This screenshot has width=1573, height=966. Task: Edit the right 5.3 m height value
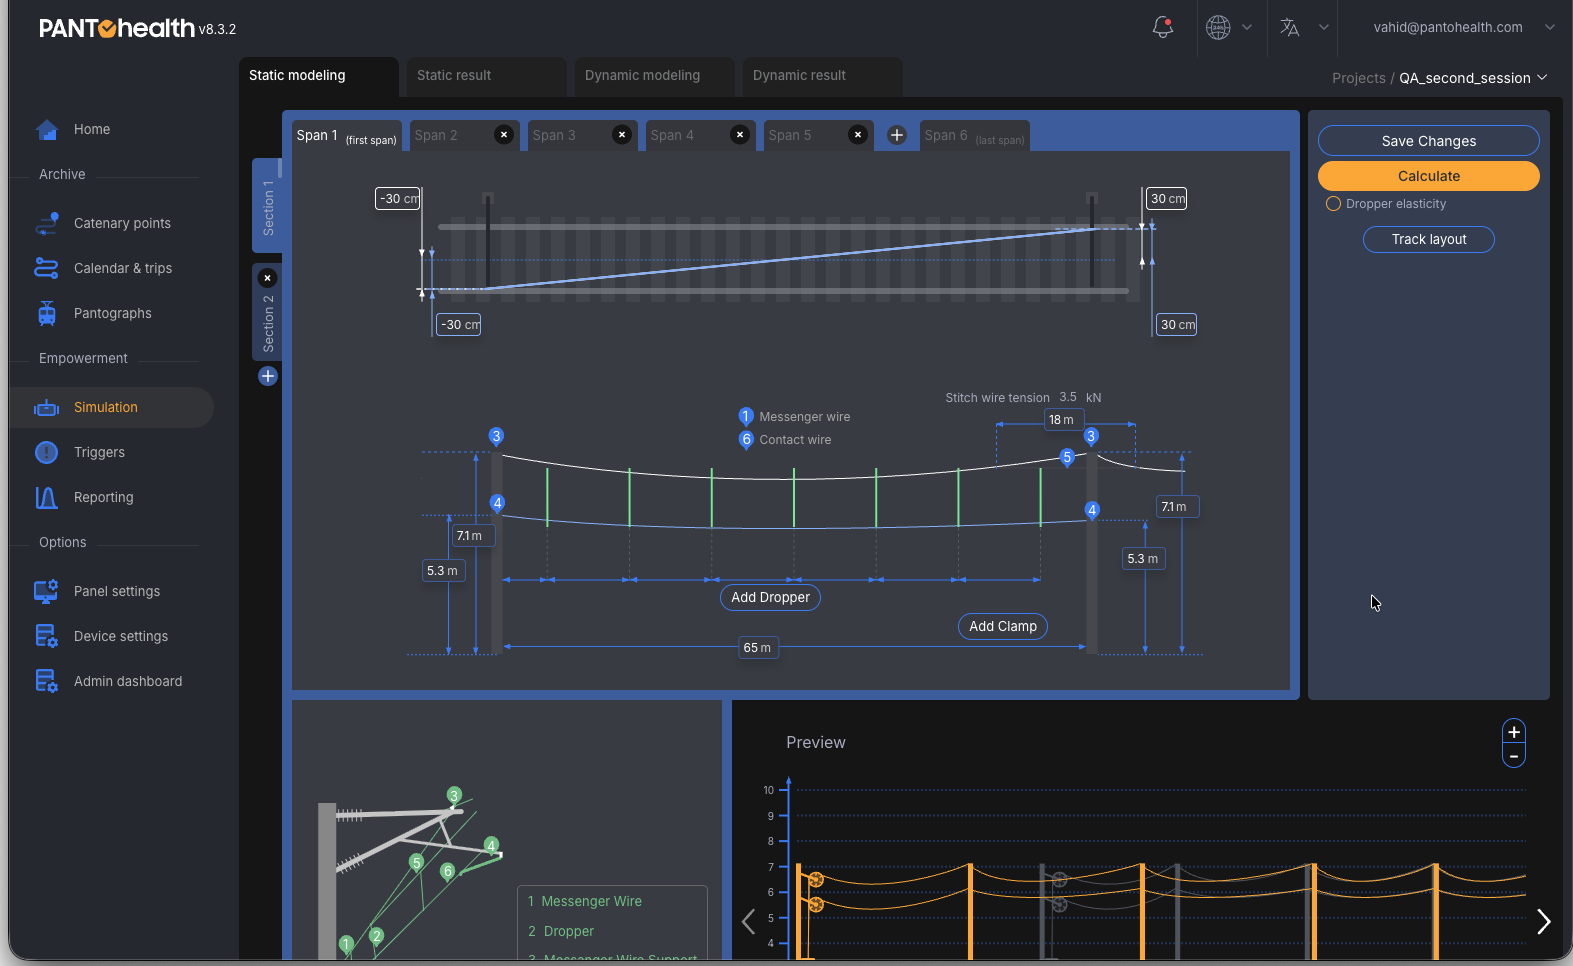click(x=1144, y=559)
